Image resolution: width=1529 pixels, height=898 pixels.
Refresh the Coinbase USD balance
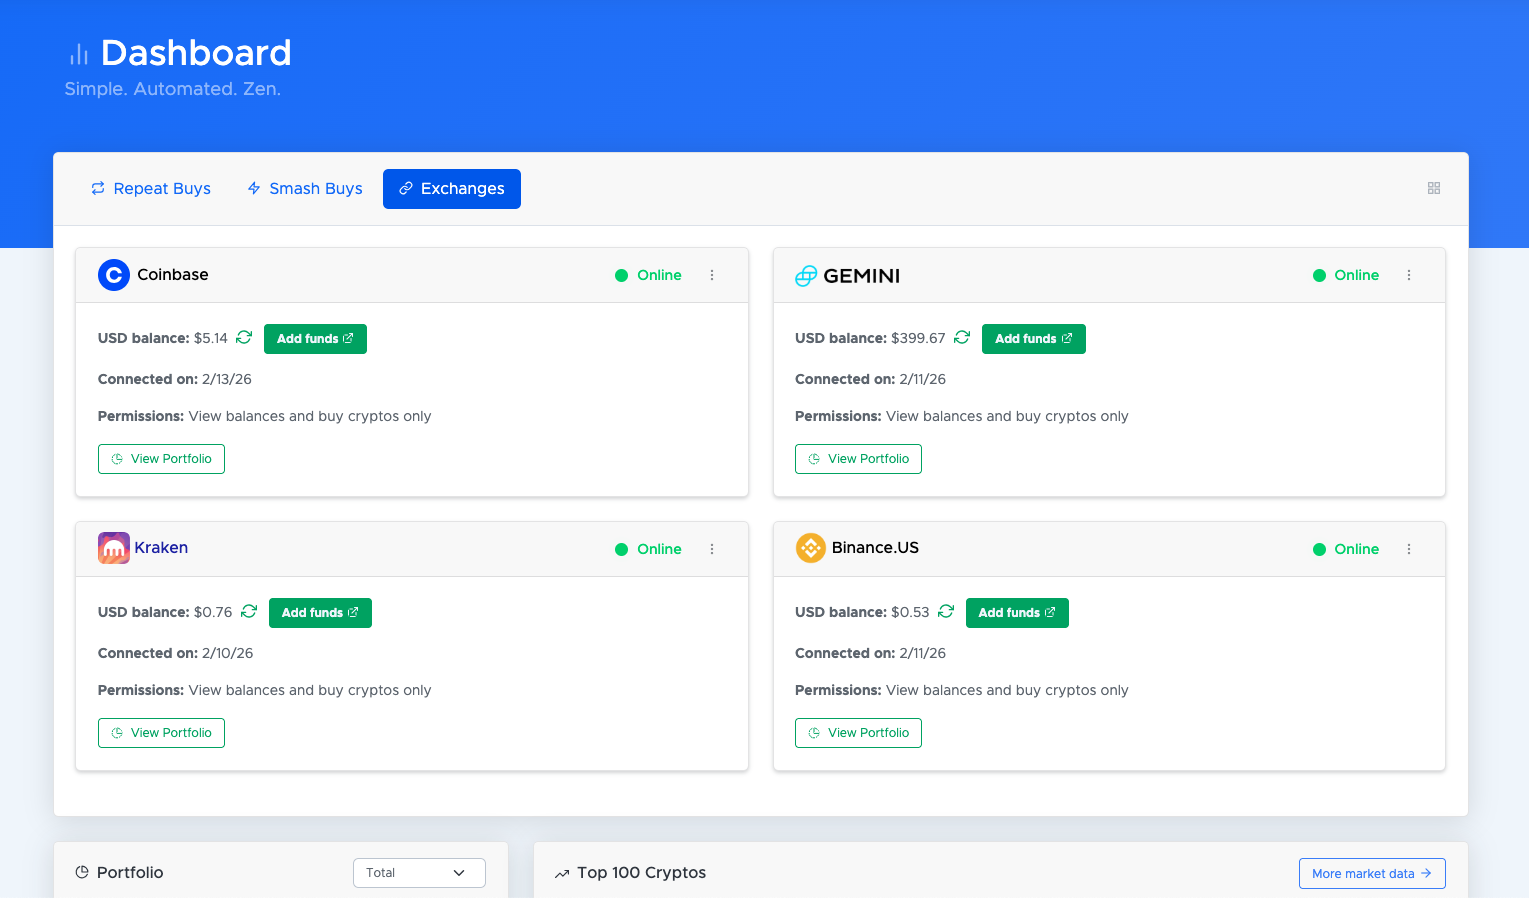243,338
